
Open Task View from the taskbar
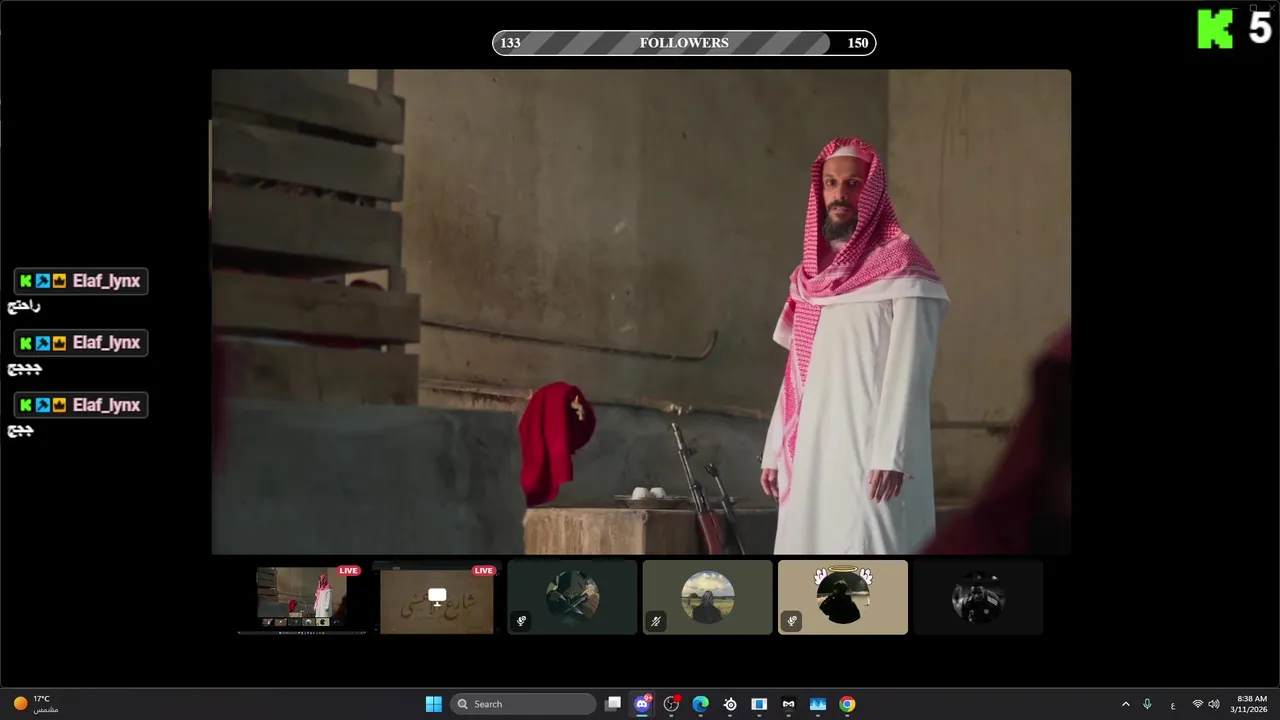pos(613,704)
